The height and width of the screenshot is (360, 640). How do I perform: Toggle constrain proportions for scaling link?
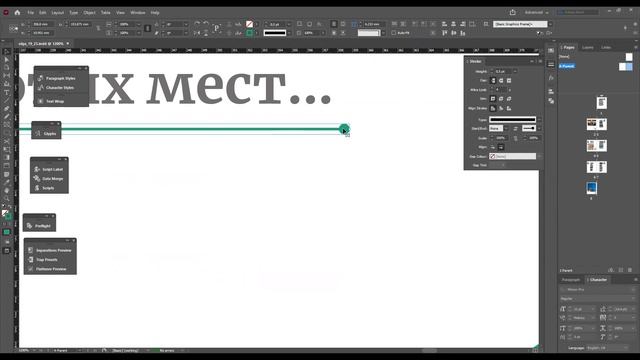click(x=148, y=28)
